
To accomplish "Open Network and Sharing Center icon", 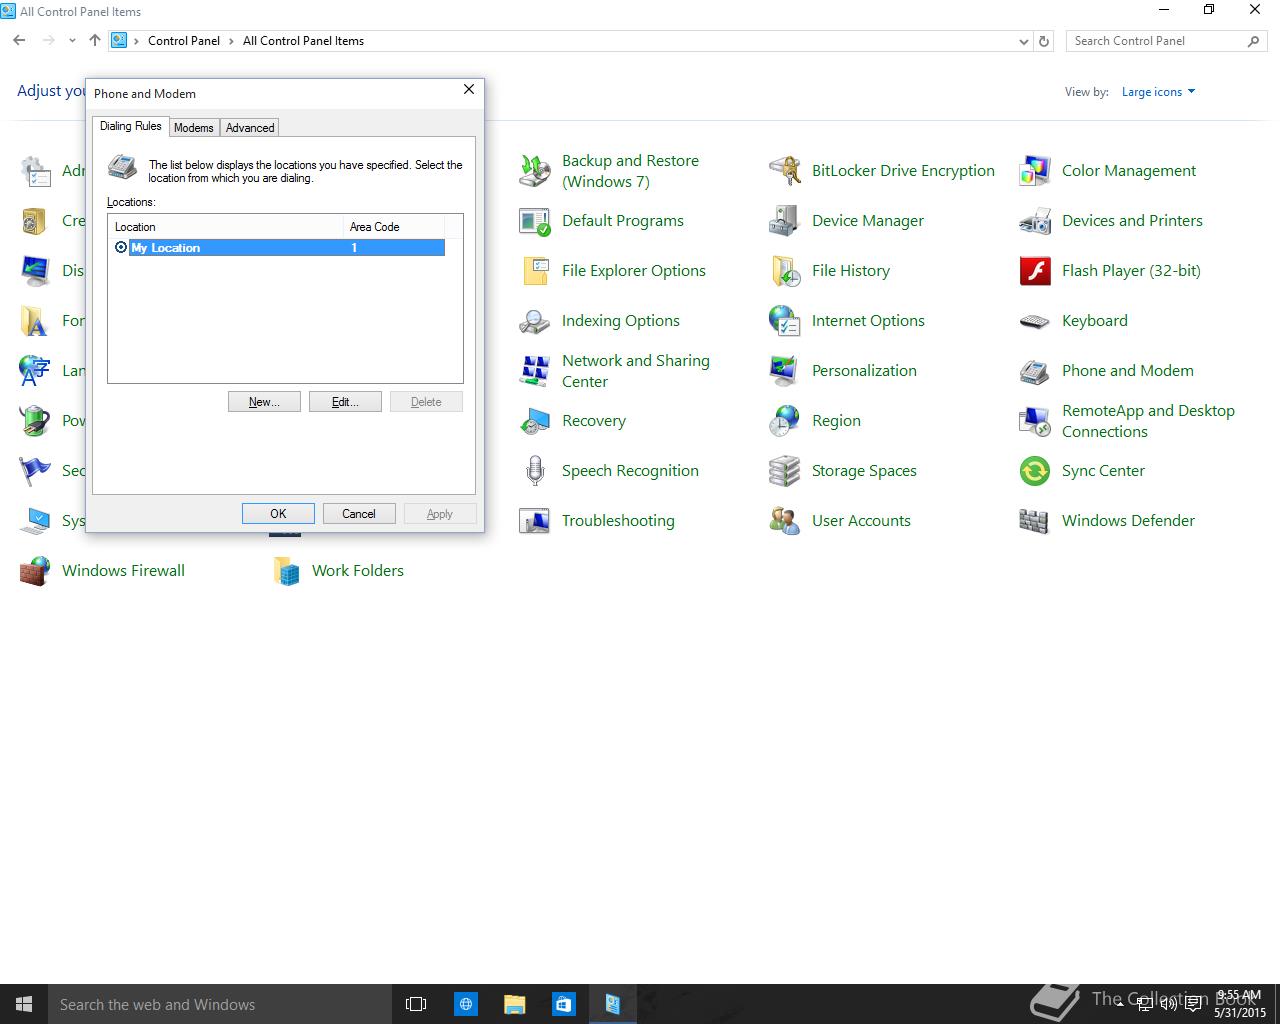I will (535, 371).
